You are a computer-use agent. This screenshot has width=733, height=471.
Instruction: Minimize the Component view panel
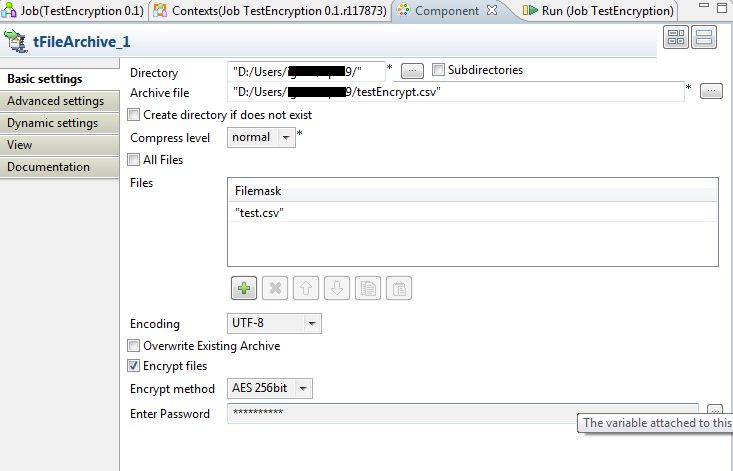(x=704, y=5)
